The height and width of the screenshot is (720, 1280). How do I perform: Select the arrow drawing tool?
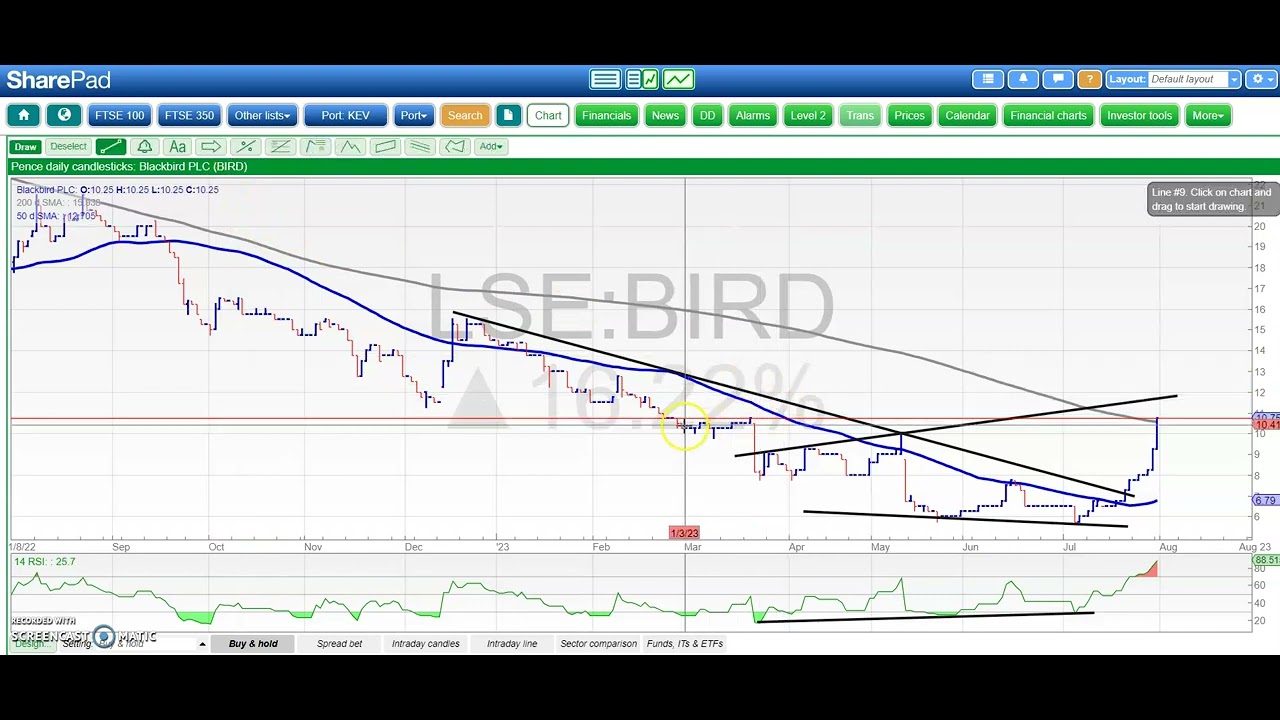[x=211, y=146]
